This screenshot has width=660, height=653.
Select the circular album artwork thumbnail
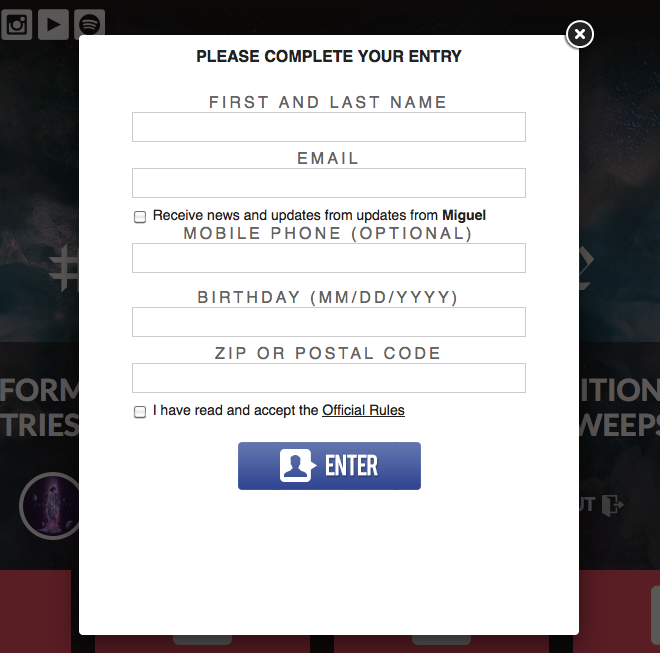[50, 506]
